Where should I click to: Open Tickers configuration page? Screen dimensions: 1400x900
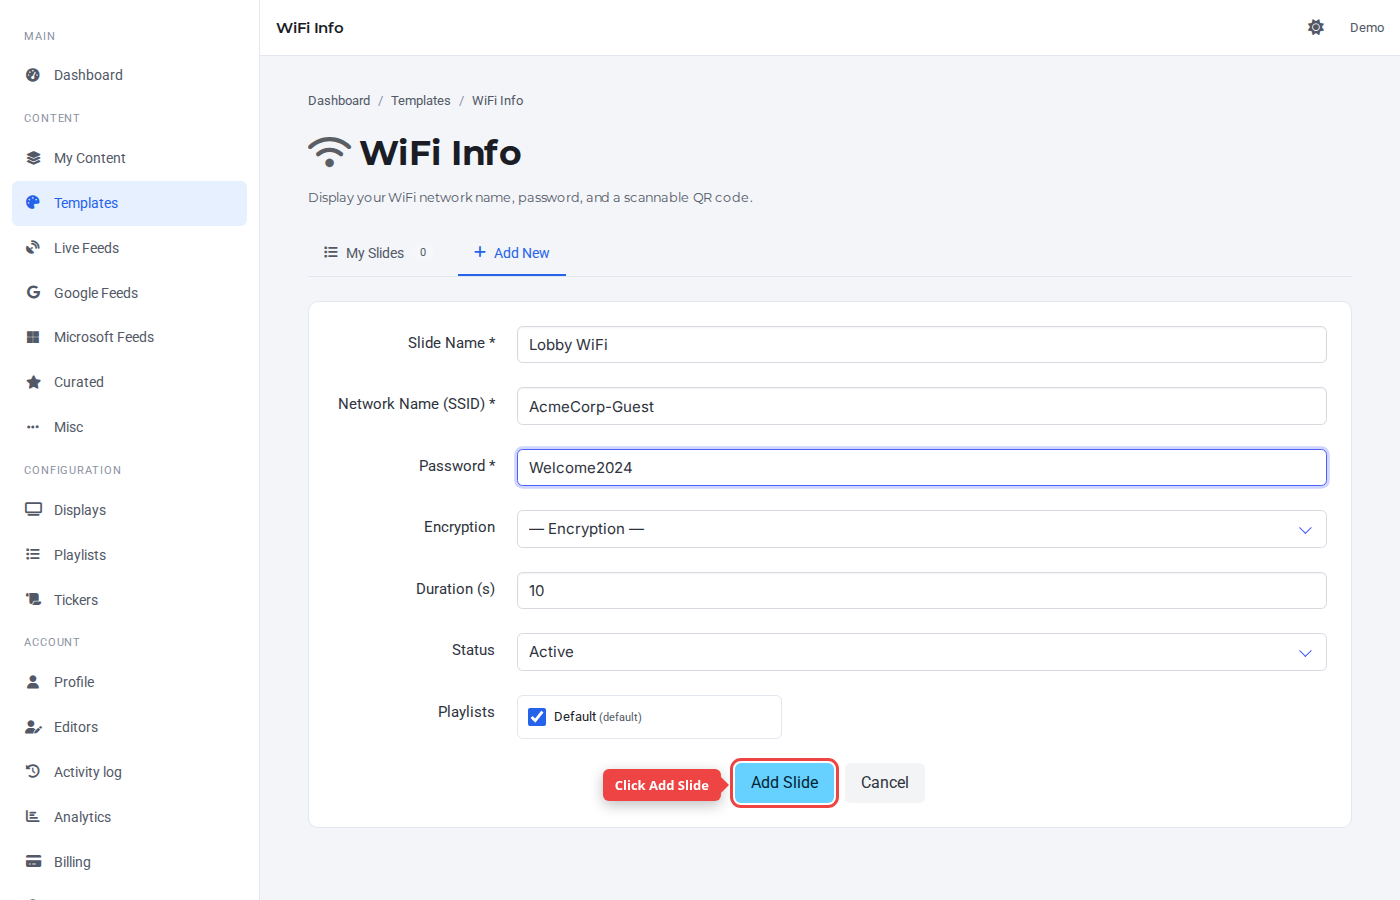[x=129, y=600]
